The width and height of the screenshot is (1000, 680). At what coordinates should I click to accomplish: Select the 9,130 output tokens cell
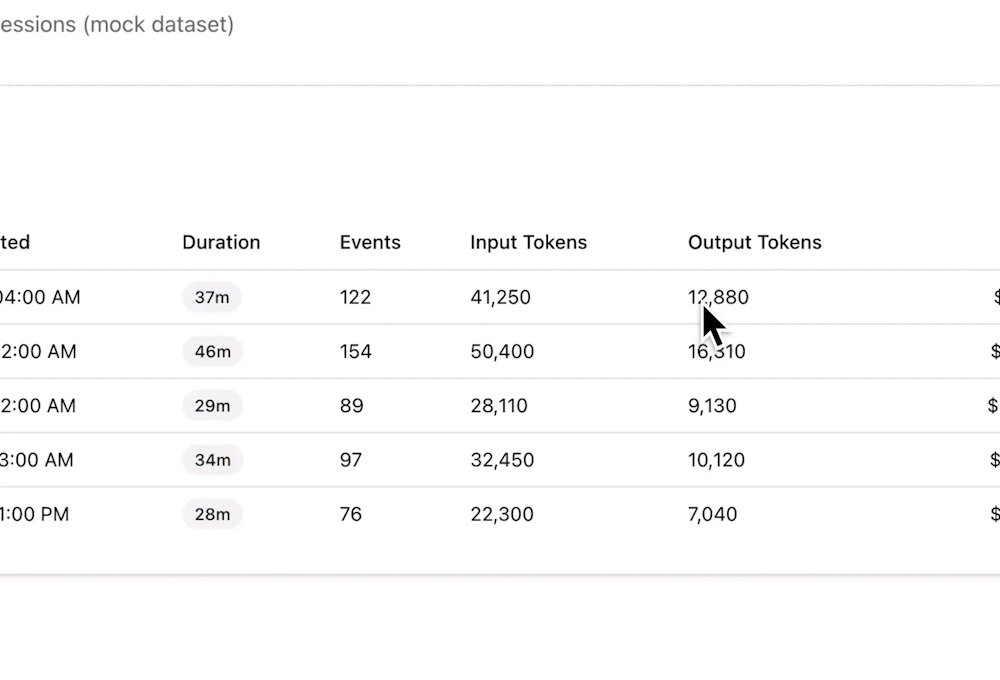tap(712, 406)
